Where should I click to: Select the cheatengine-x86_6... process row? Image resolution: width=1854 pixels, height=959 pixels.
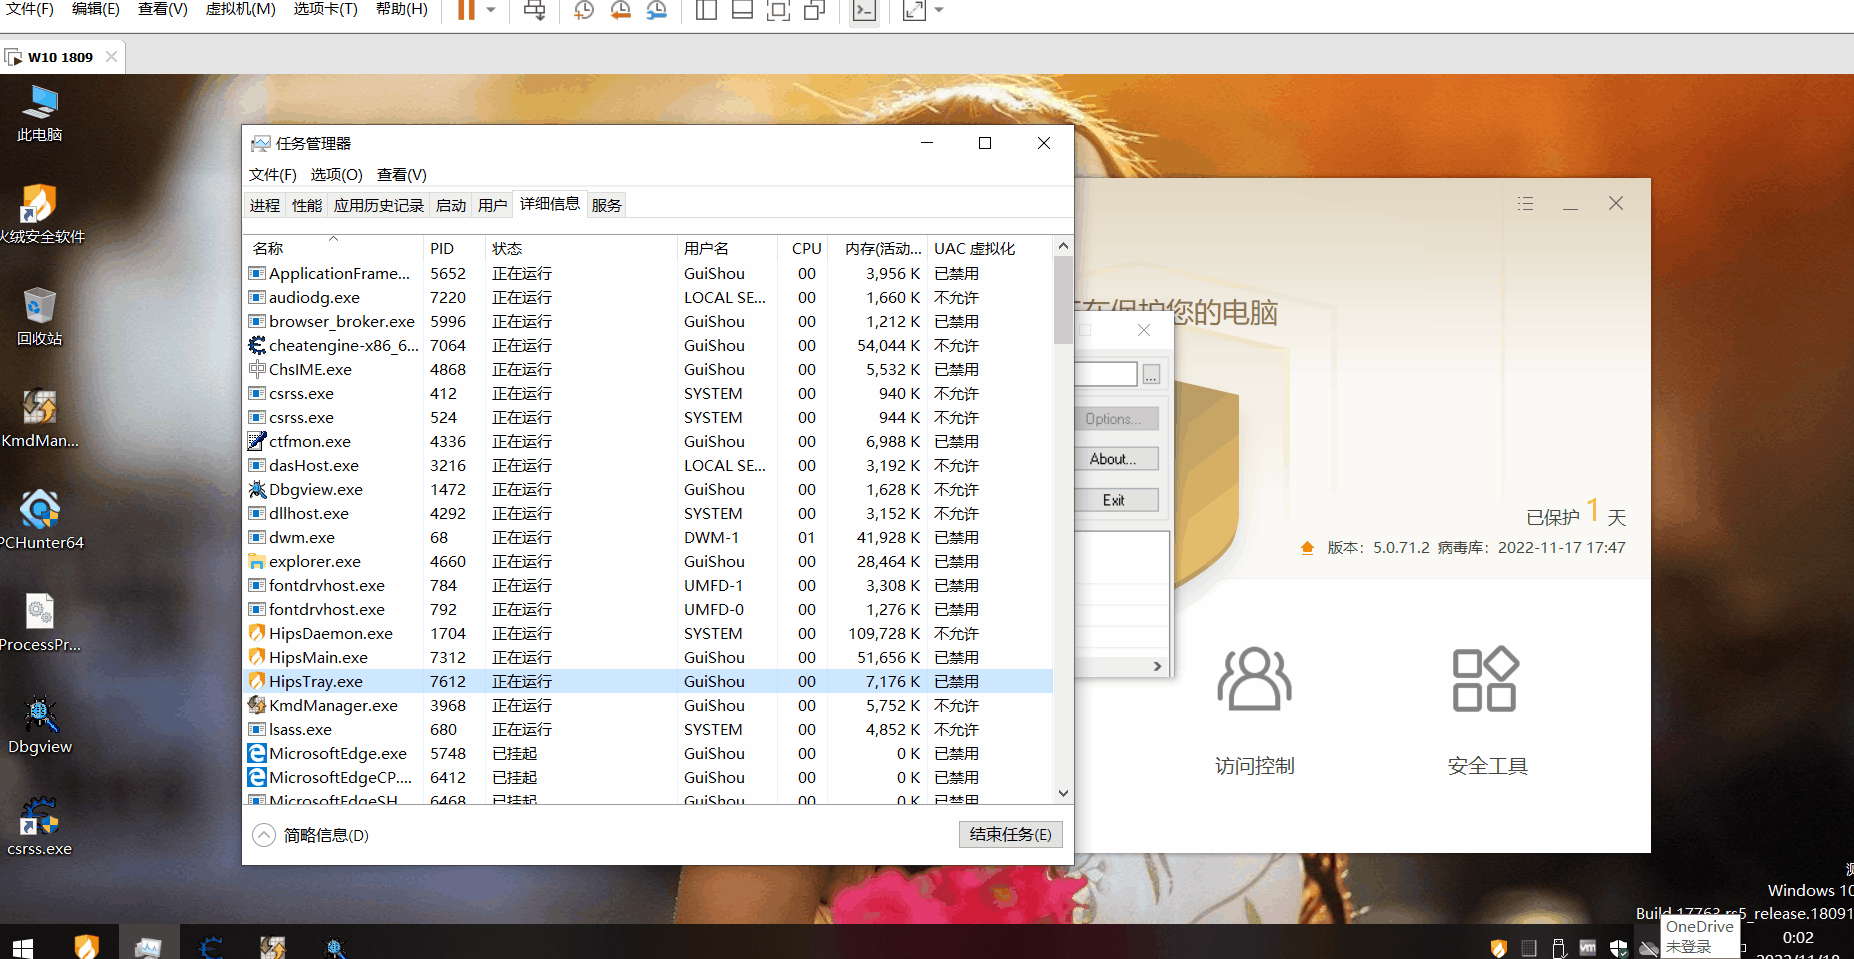click(648, 346)
